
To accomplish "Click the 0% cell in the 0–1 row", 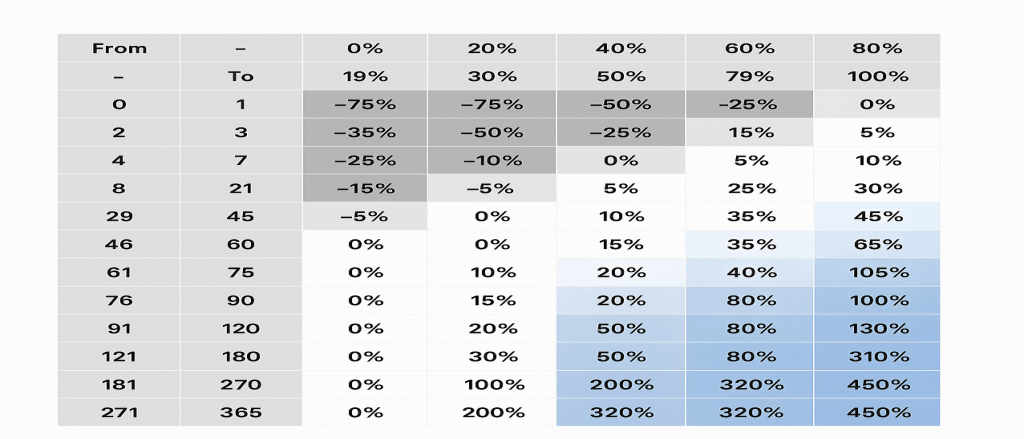I will tap(877, 104).
